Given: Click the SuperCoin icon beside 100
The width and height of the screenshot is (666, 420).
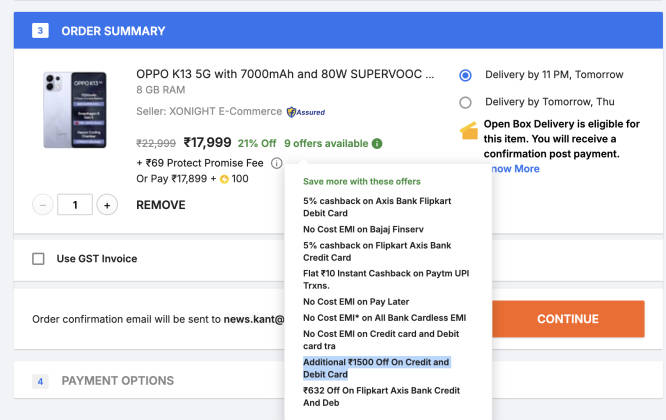Looking at the screenshot, I should pyautogui.click(x=224, y=179).
